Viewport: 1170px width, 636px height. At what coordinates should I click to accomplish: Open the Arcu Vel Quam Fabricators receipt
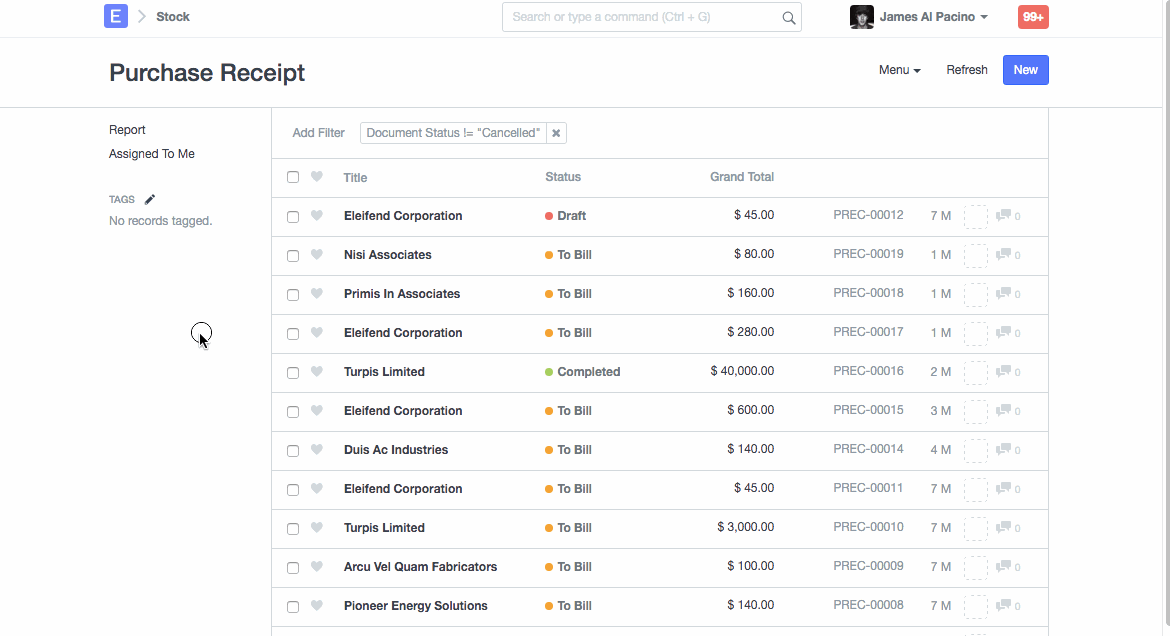coord(420,567)
